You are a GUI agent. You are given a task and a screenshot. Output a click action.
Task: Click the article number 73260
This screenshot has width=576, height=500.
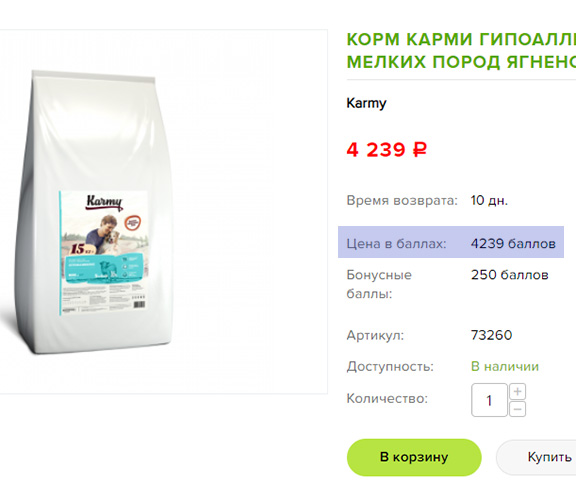click(x=492, y=335)
